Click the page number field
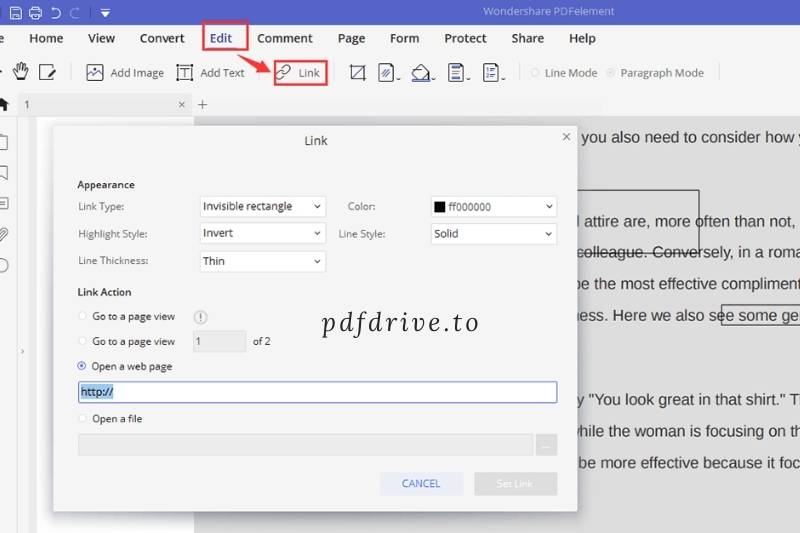 pos(219,341)
